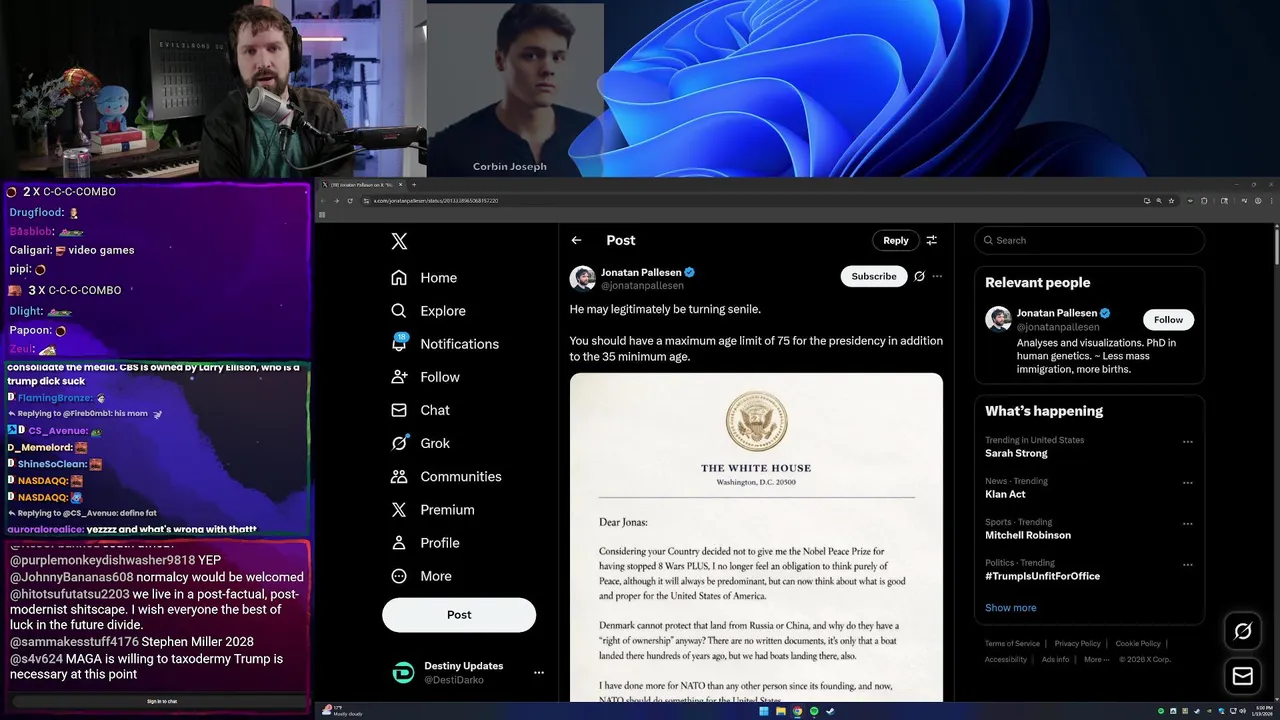
Task: Open Profile in the X sidebar
Action: click(425, 542)
